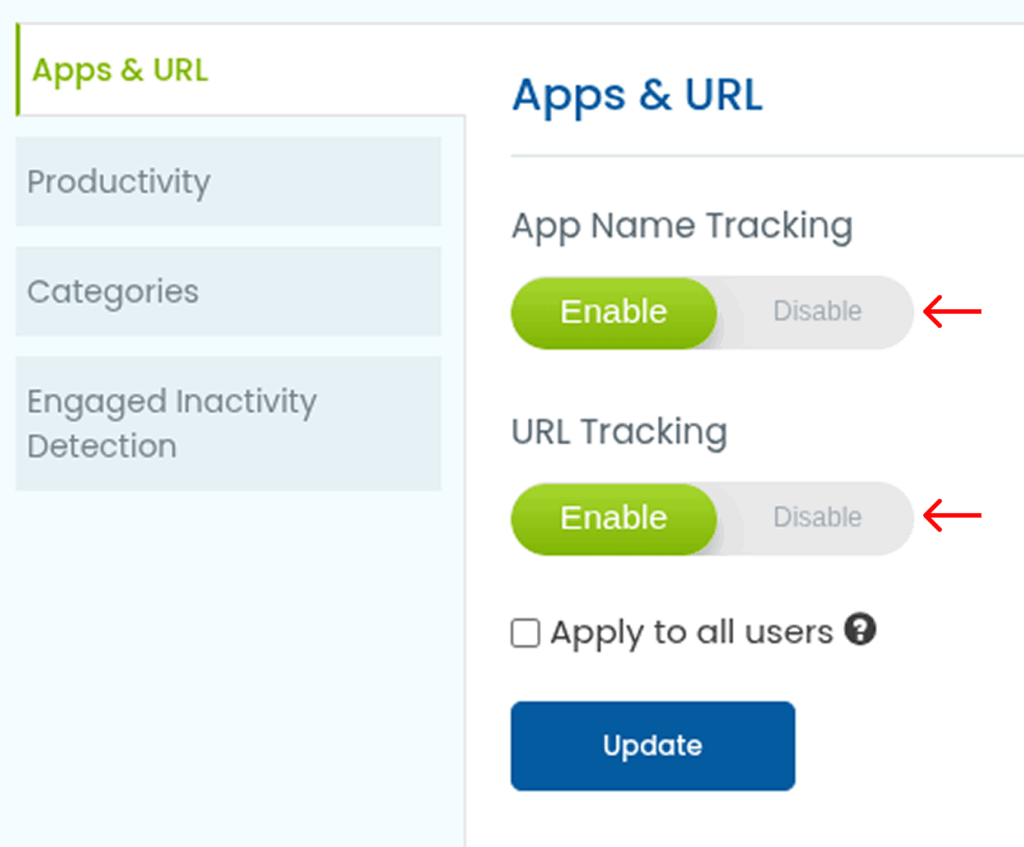Enable App Name Tracking

tap(614, 312)
